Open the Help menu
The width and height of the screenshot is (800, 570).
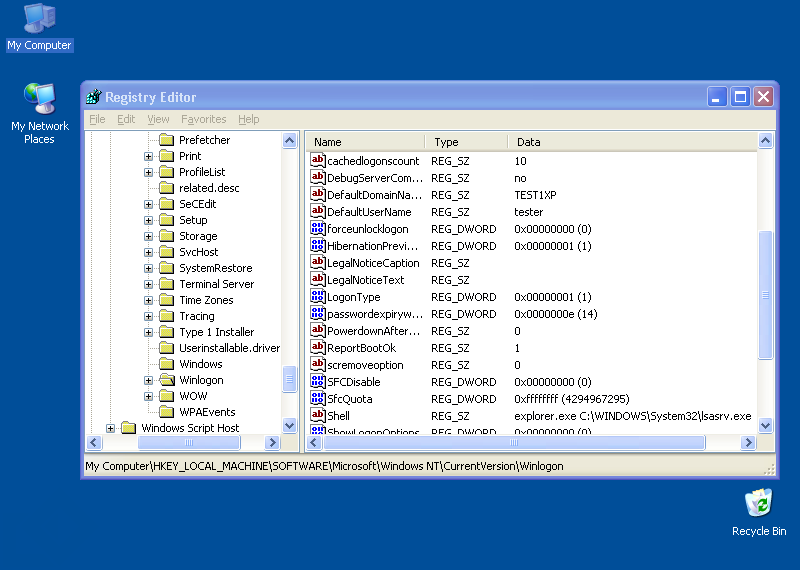[x=248, y=119]
